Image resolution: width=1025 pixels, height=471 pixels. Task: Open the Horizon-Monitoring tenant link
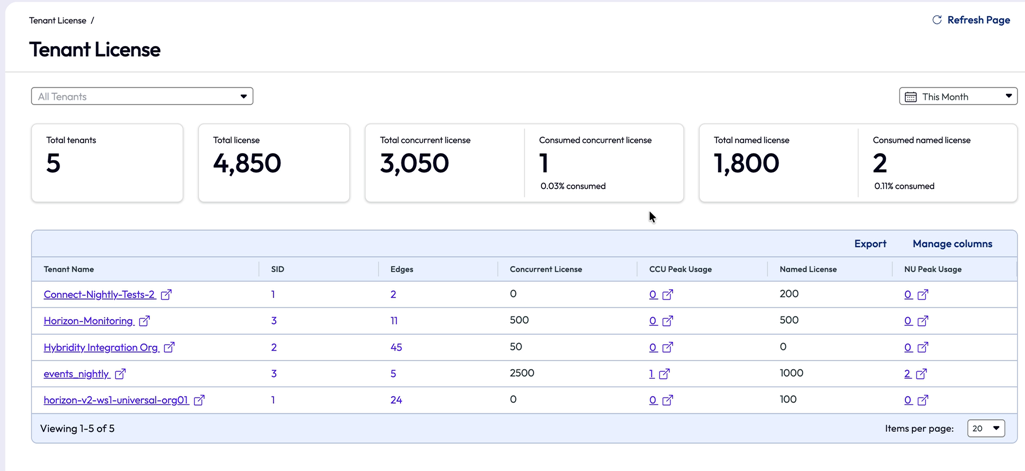[89, 321]
